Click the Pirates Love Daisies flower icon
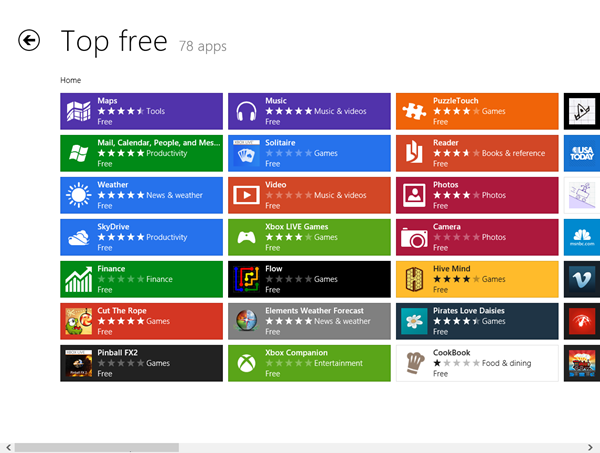This screenshot has height=453, width=600. click(x=414, y=321)
